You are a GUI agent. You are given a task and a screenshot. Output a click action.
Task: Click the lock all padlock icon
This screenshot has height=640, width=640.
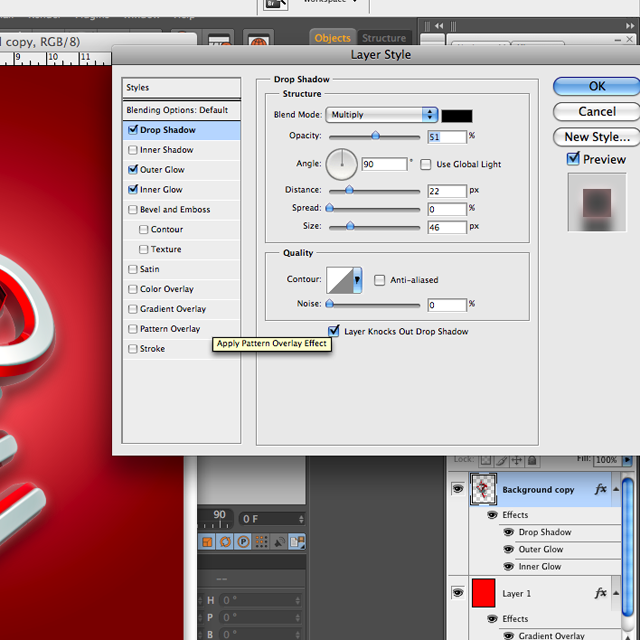click(532, 460)
